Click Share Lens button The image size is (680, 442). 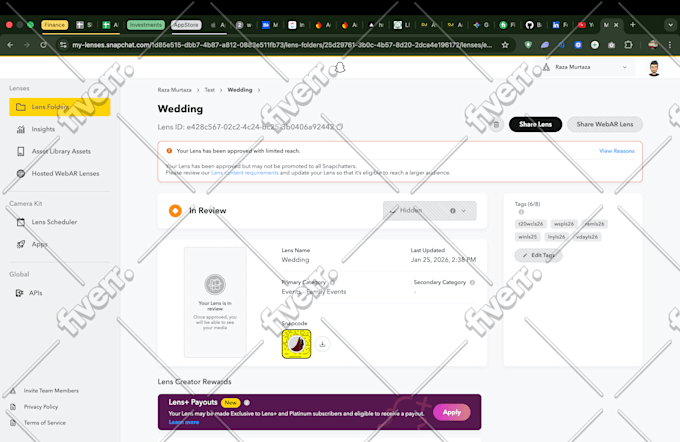point(535,124)
